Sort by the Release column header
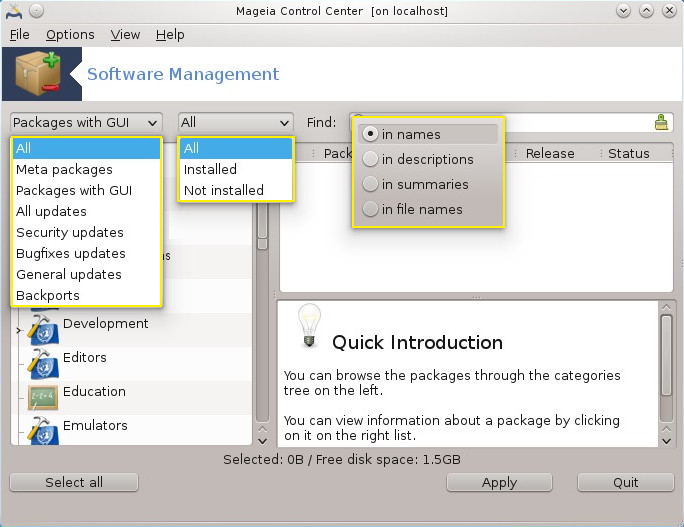684x527 pixels. (550, 153)
